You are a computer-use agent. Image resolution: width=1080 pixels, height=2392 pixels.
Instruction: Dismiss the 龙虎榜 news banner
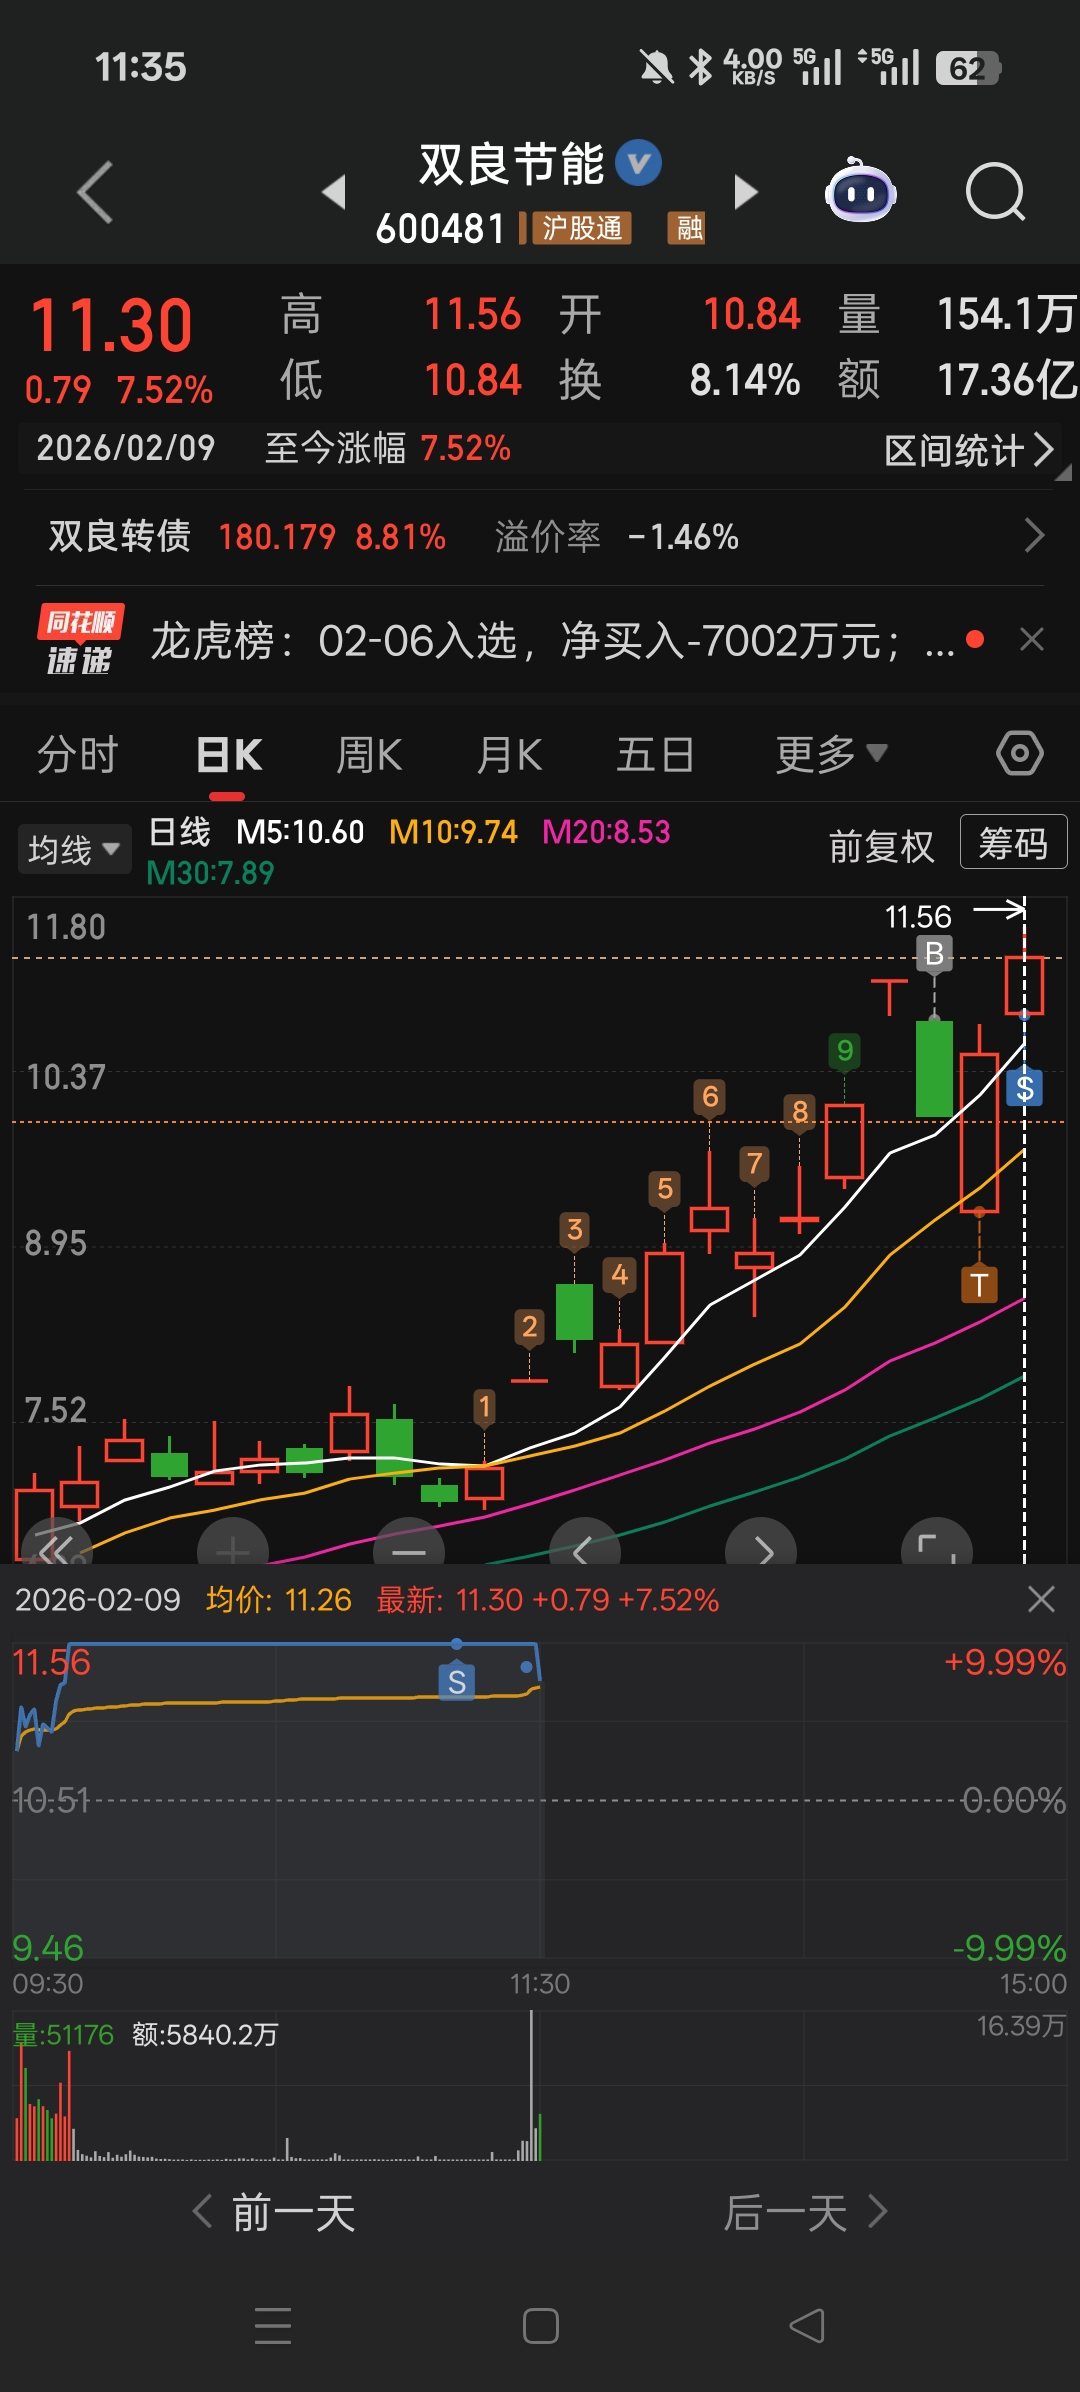[1032, 639]
